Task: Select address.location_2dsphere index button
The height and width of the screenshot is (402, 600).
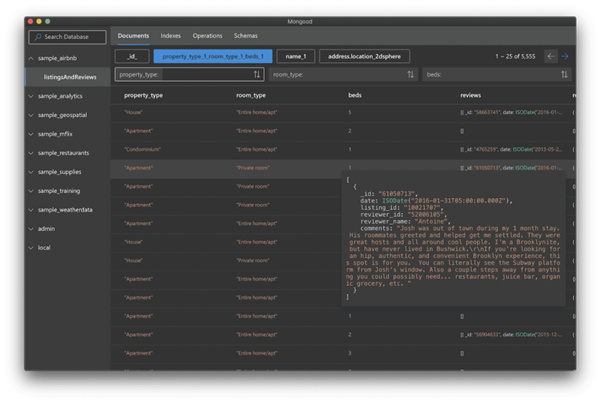Action: tap(364, 57)
